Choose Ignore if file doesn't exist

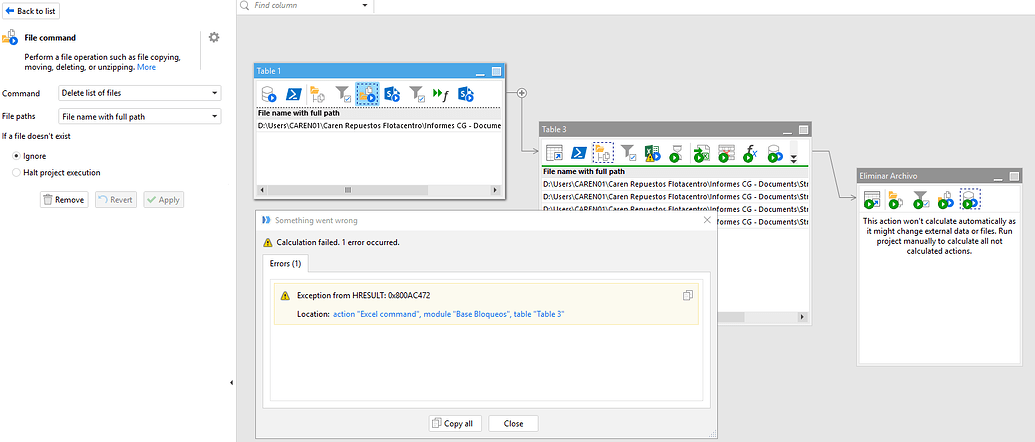17,156
